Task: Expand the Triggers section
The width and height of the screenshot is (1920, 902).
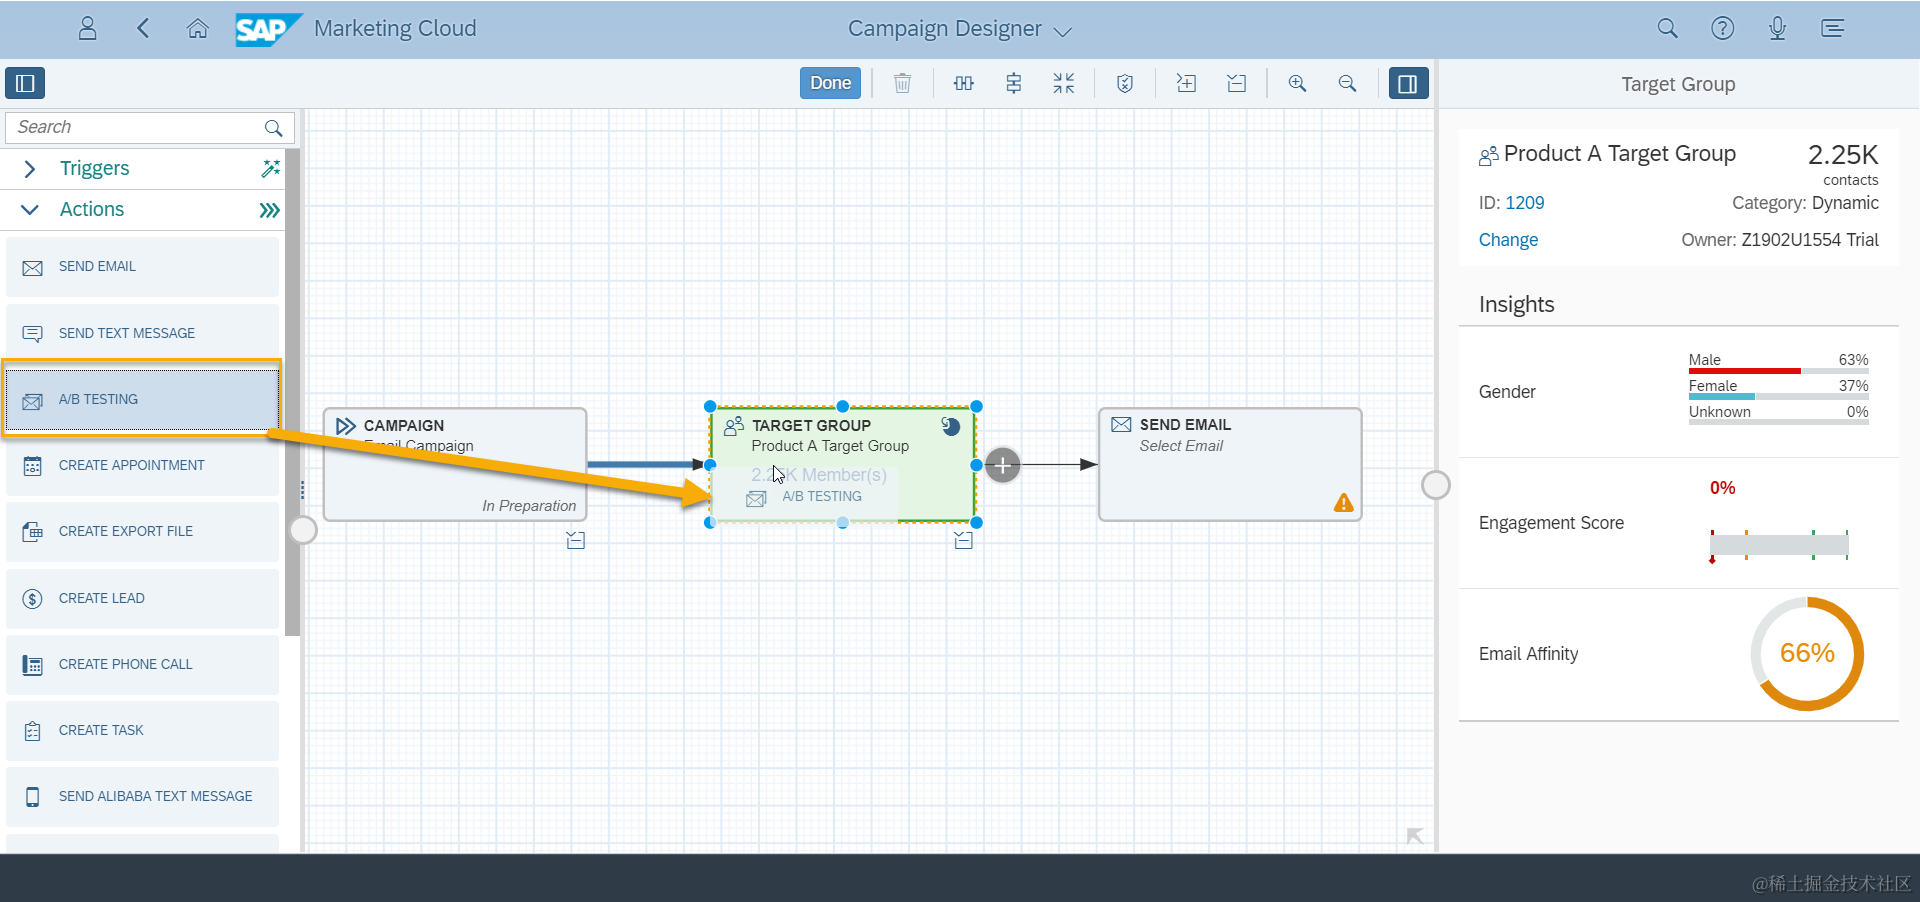Action: [30, 169]
